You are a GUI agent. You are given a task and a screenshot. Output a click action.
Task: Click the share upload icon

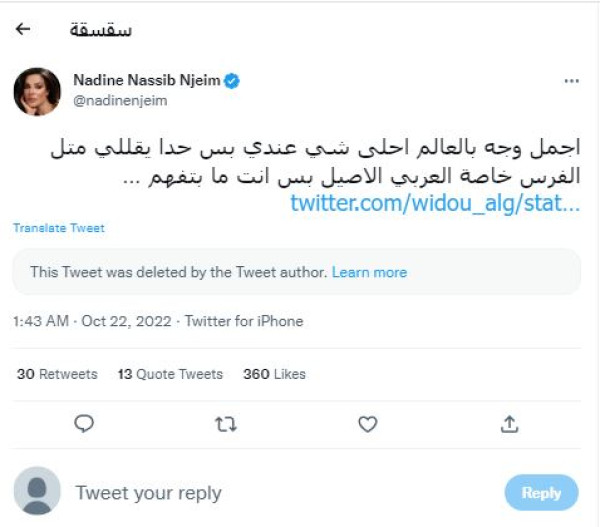pyautogui.click(x=509, y=424)
